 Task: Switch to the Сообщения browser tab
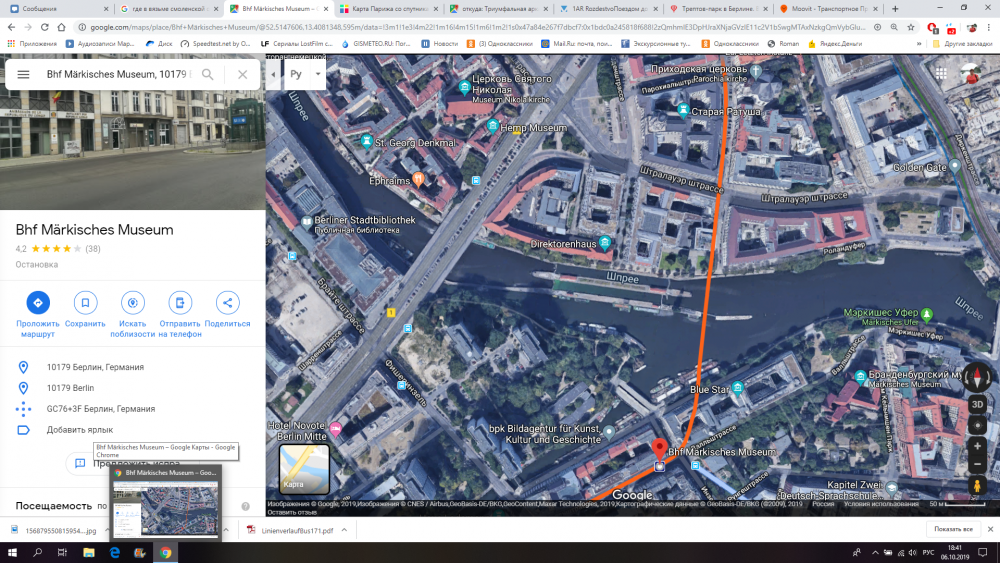click(x=50, y=9)
